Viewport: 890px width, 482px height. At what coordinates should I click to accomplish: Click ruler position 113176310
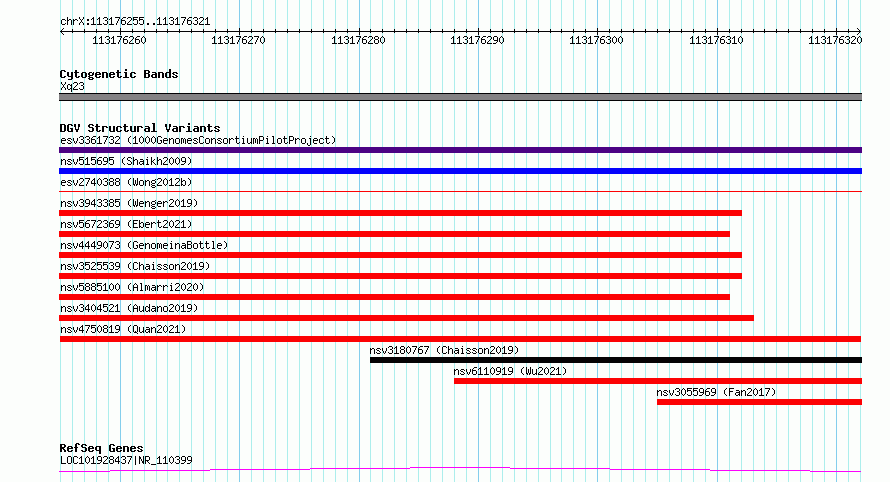pyautogui.click(x=716, y=40)
